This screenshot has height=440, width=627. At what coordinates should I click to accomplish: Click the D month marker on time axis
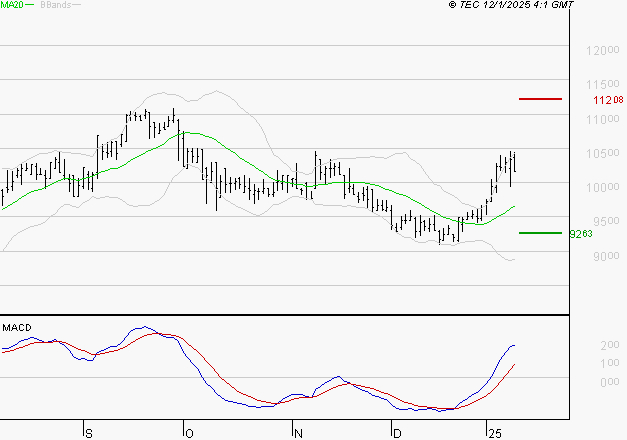pos(397,434)
